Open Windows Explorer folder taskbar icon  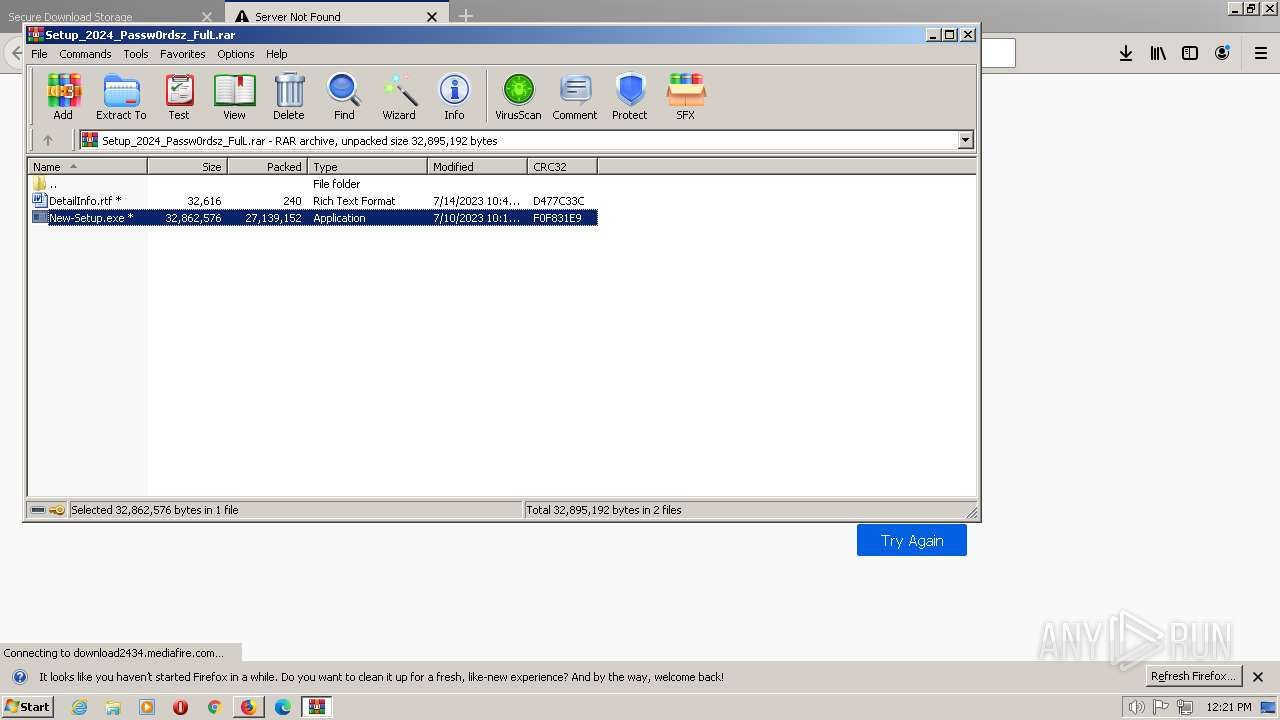(x=113, y=707)
